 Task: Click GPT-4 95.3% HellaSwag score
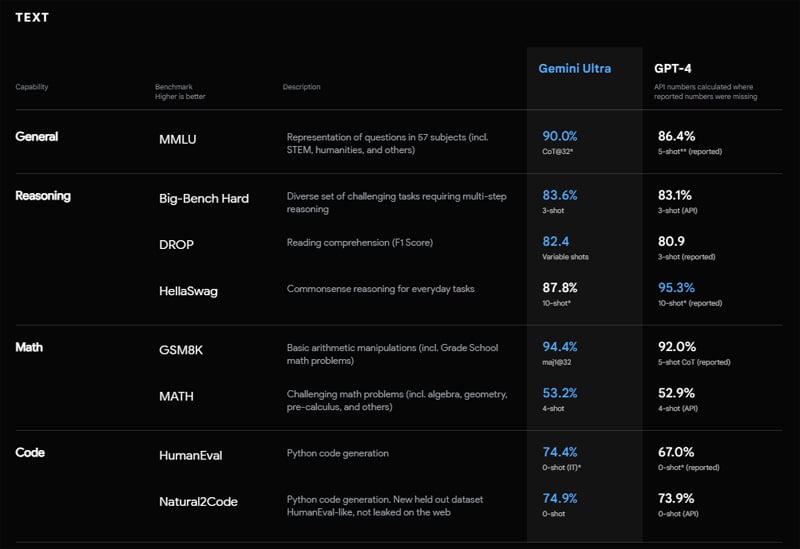click(x=677, y=288)
